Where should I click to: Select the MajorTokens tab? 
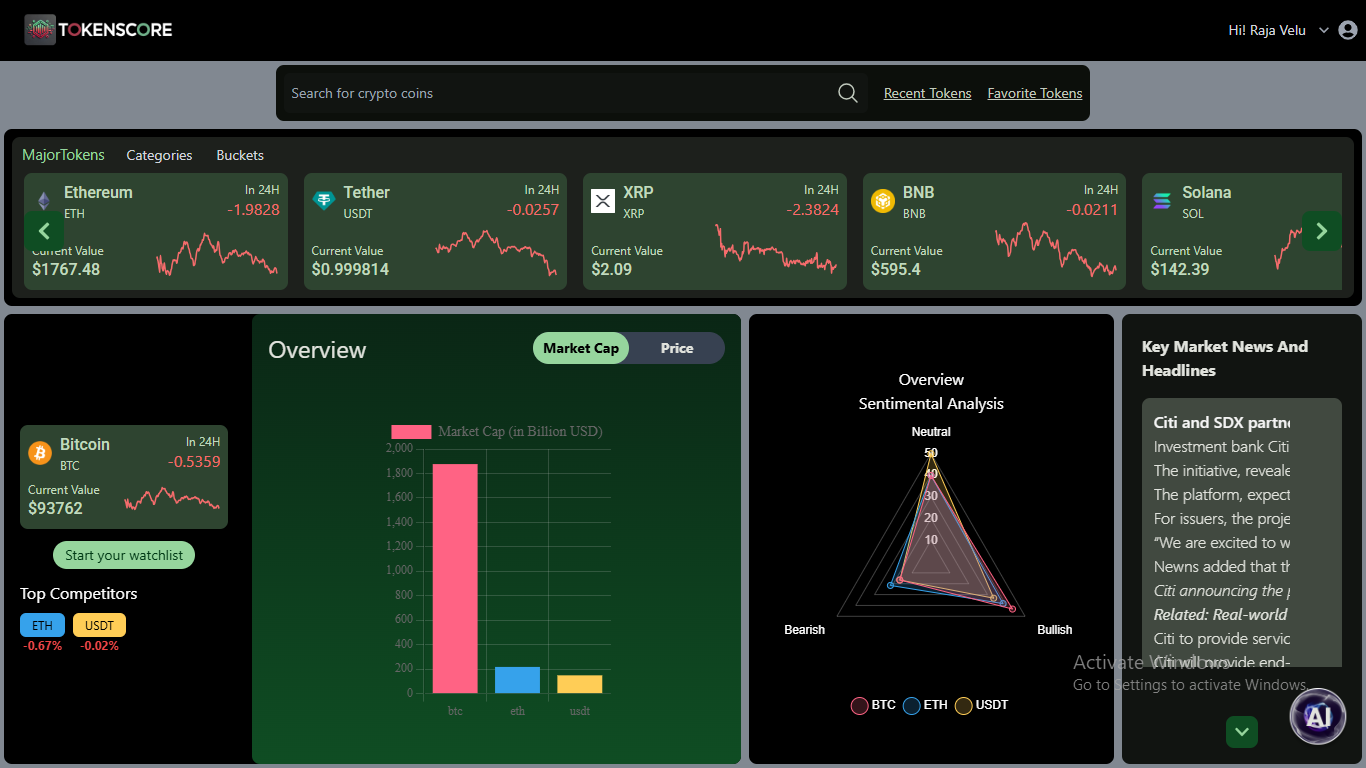click(63, 155)
